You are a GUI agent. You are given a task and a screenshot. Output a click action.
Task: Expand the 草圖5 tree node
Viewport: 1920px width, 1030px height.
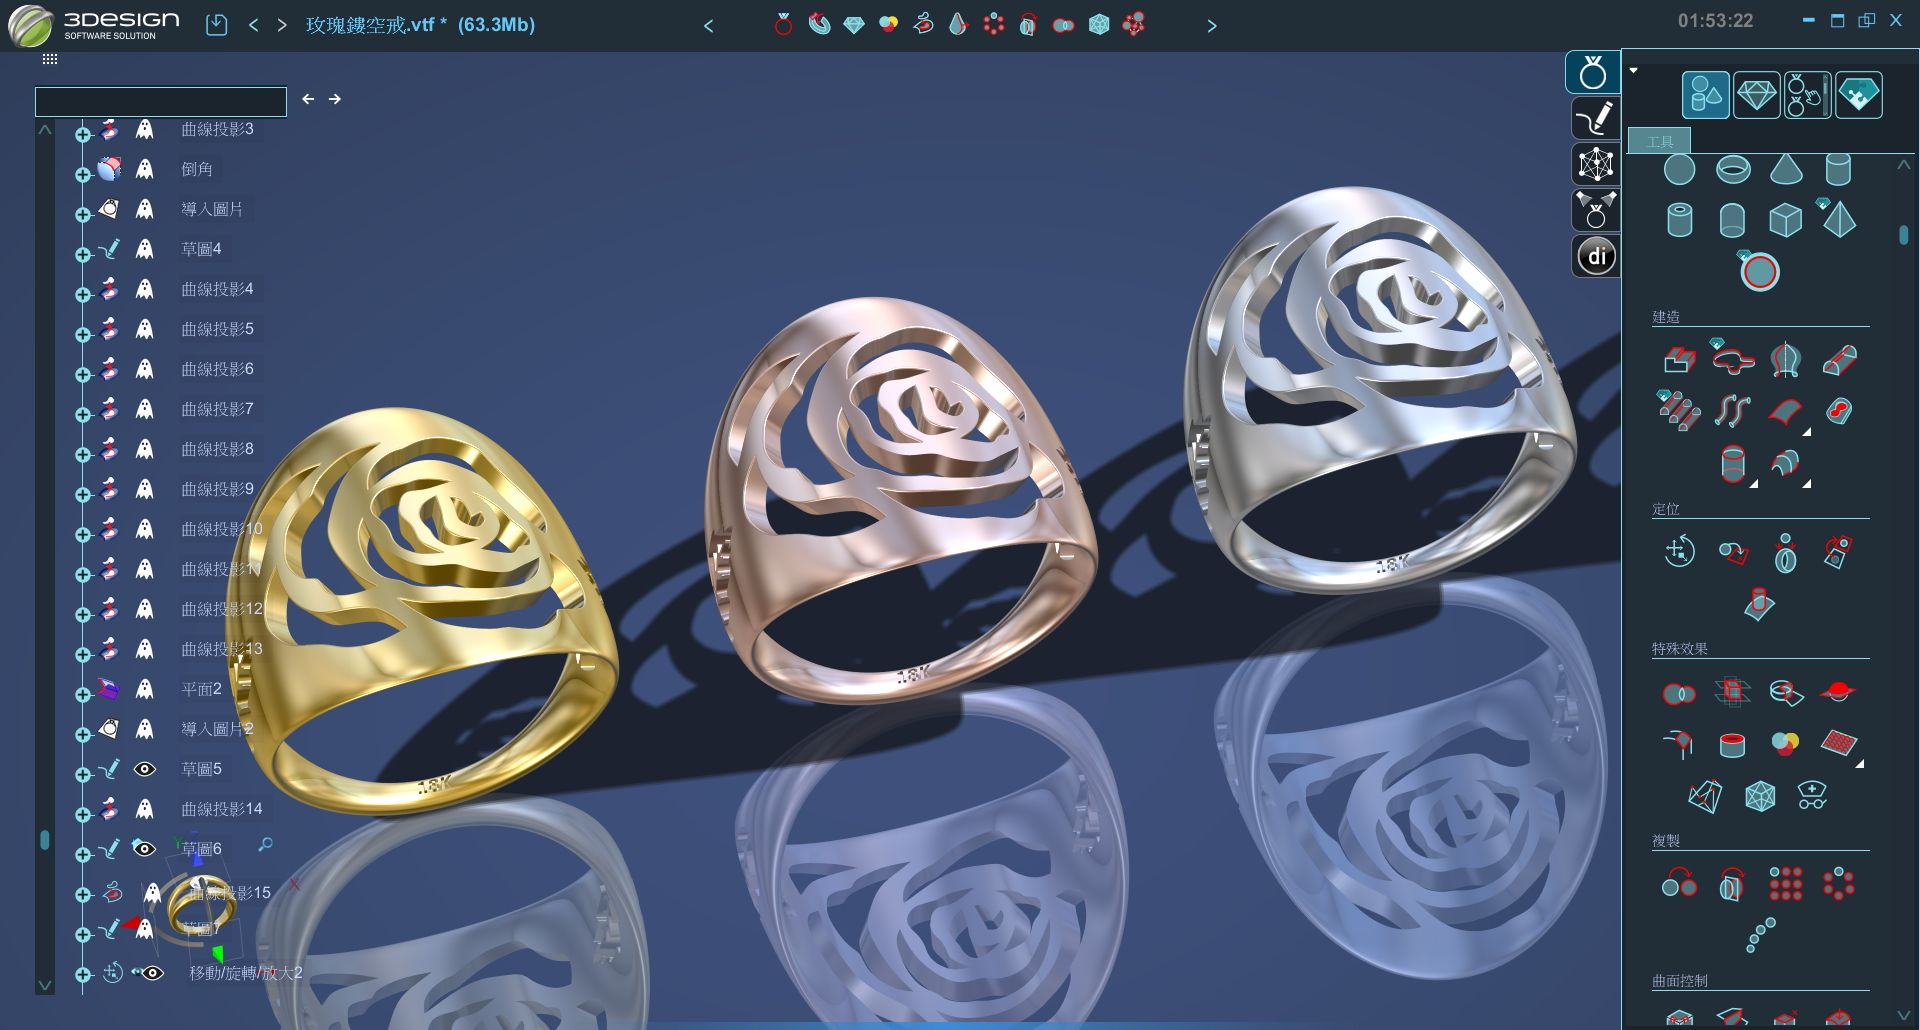click(x=83, y=774)
